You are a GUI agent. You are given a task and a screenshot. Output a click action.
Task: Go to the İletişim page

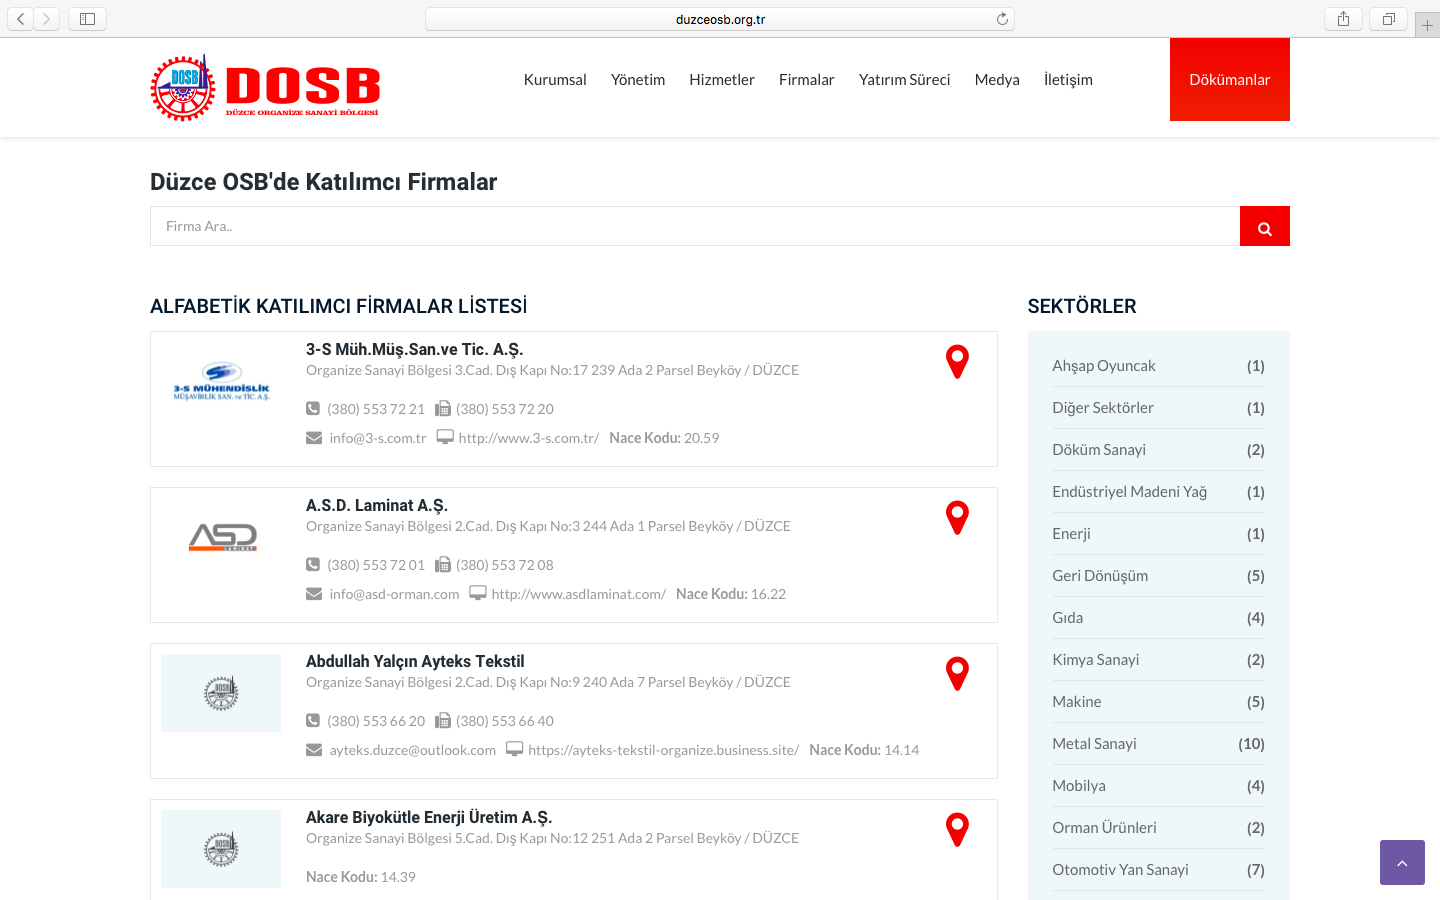pyautogui.click(x=1068, y=80)
